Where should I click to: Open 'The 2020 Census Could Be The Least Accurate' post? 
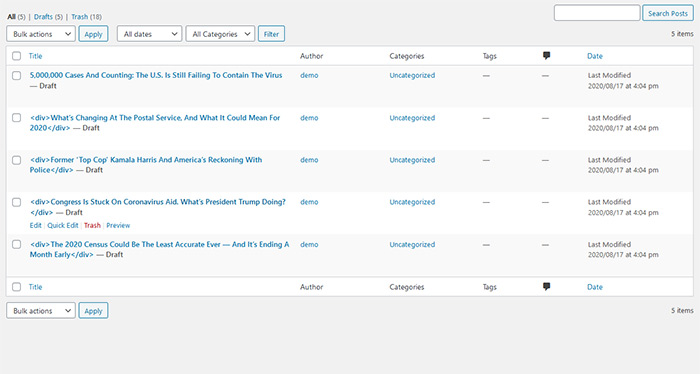pyautogui.click(x=159, y=249)
